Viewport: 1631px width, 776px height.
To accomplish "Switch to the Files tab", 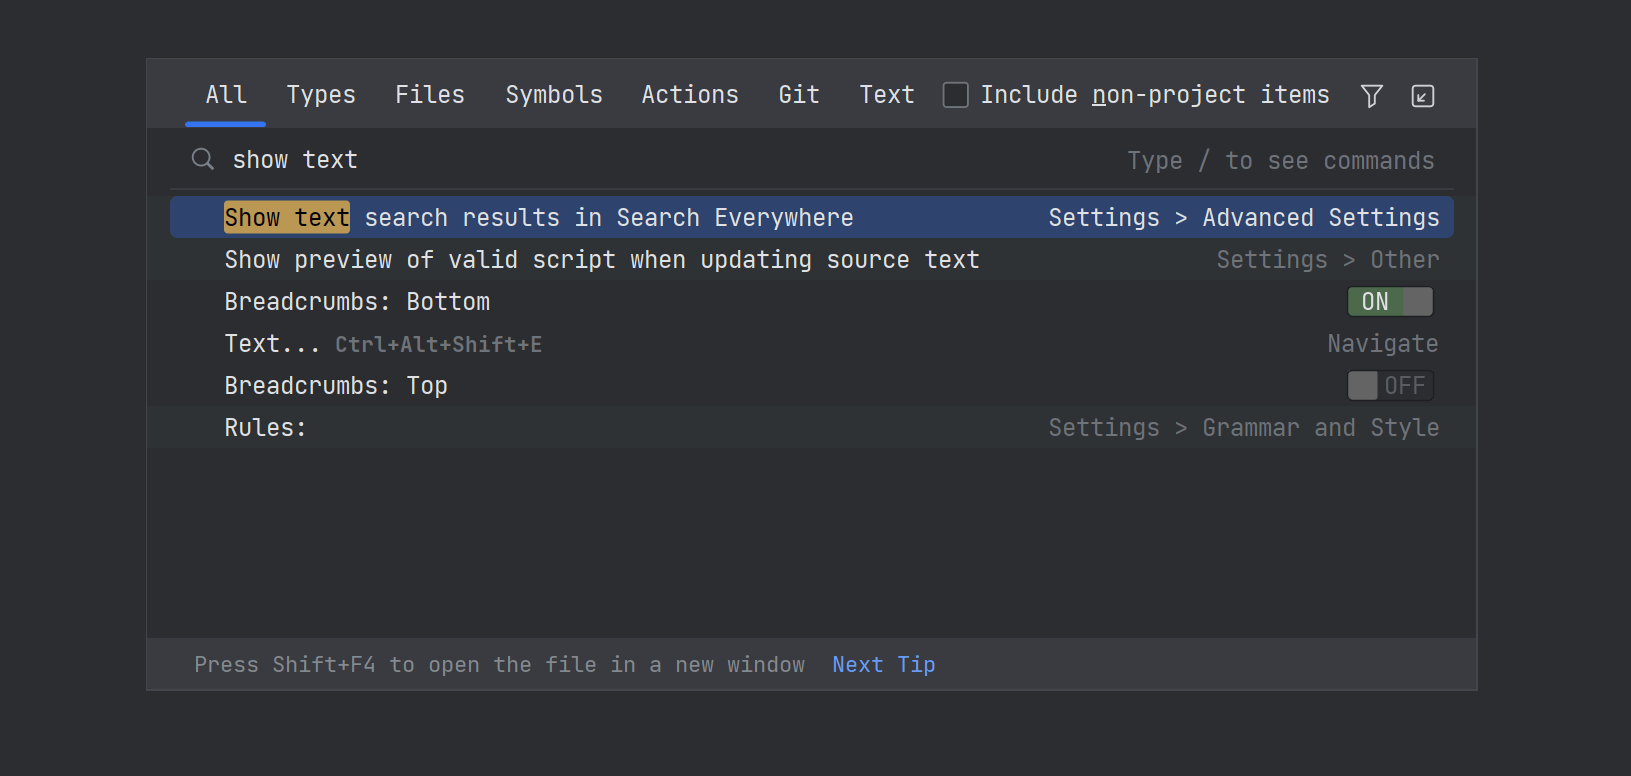I will point(429,95).
